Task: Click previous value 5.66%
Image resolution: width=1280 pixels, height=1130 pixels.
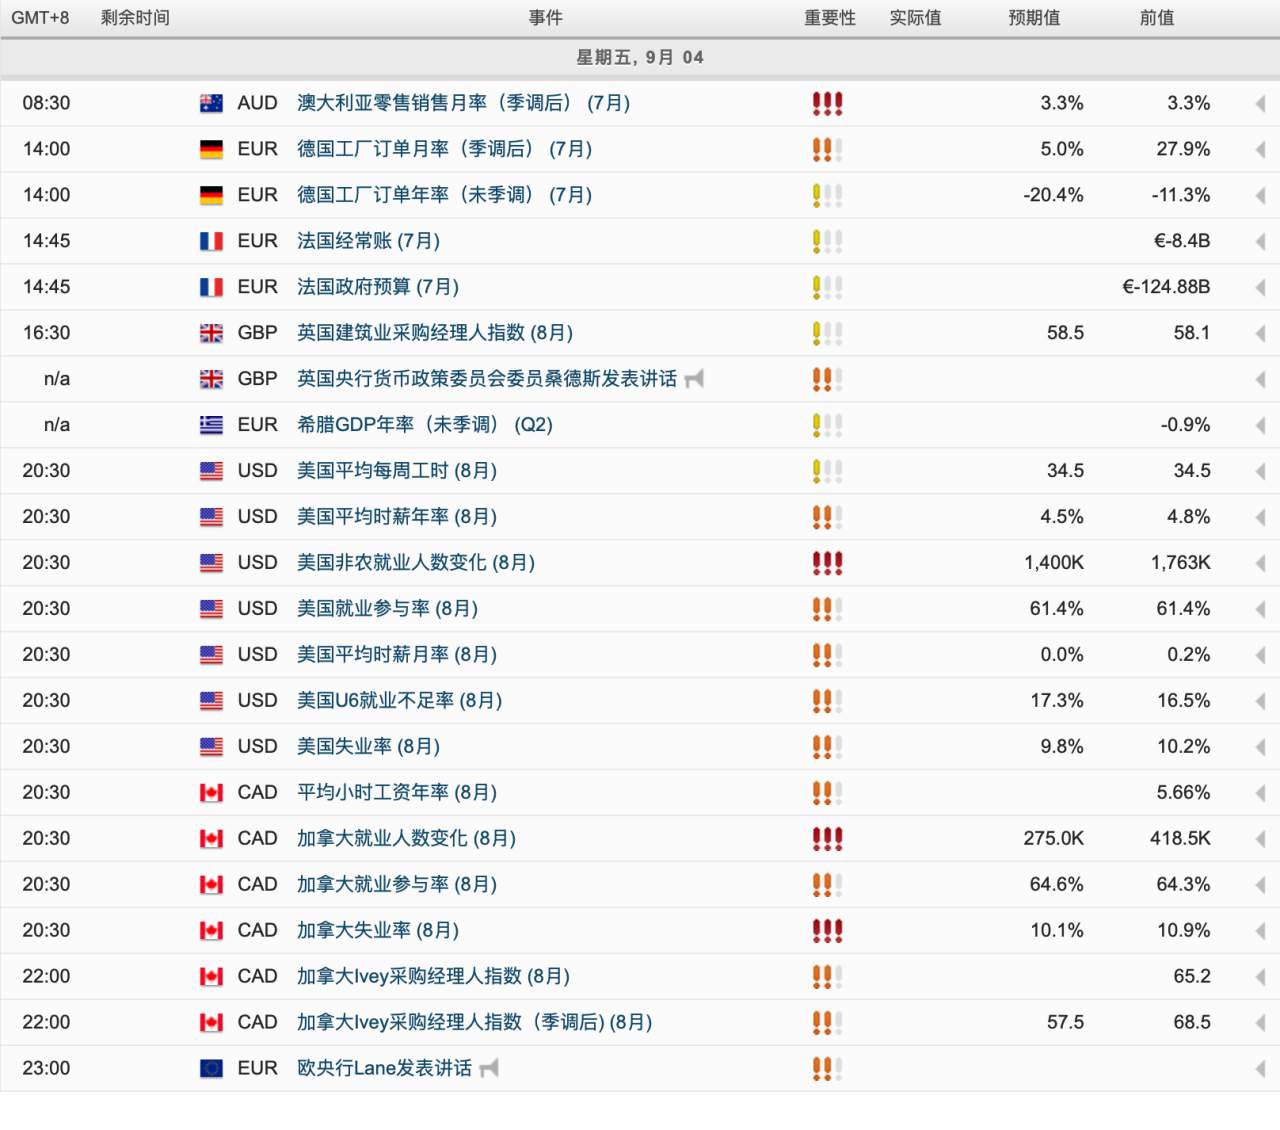Action: click(x=1184, y=793)
